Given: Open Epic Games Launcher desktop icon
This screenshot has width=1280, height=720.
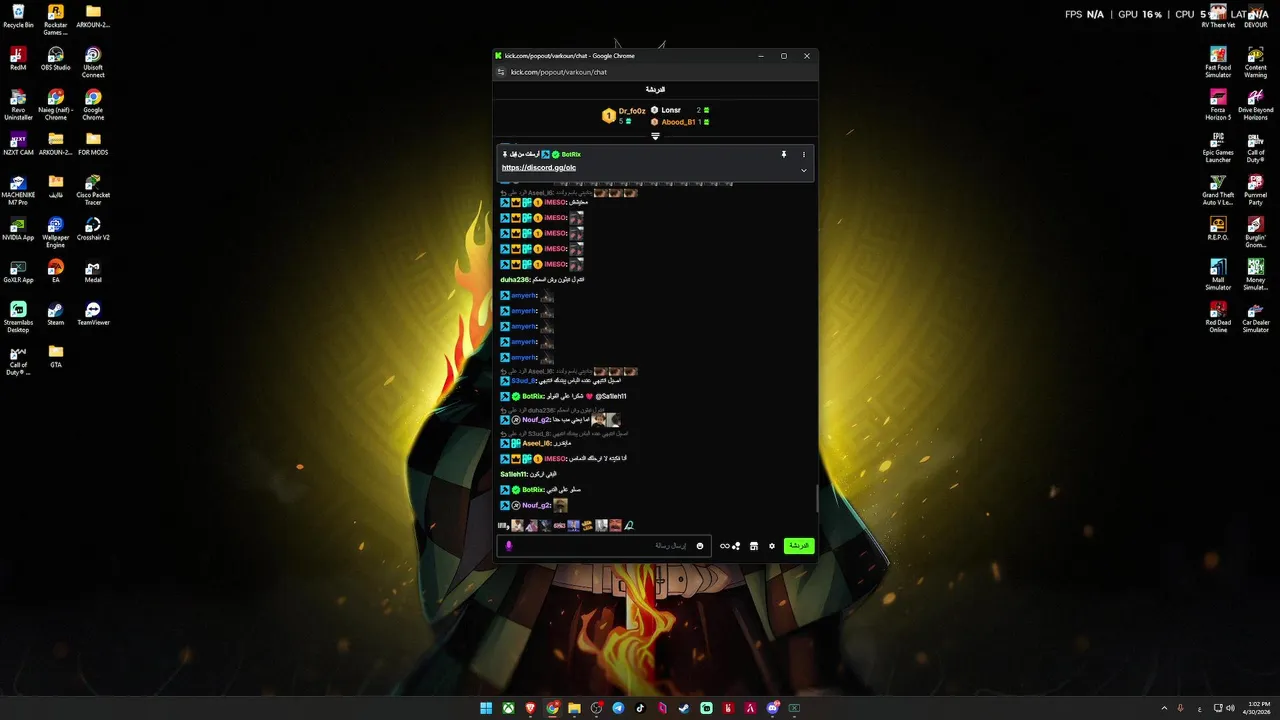Looking at the screenshot, I should (1218, 148).
